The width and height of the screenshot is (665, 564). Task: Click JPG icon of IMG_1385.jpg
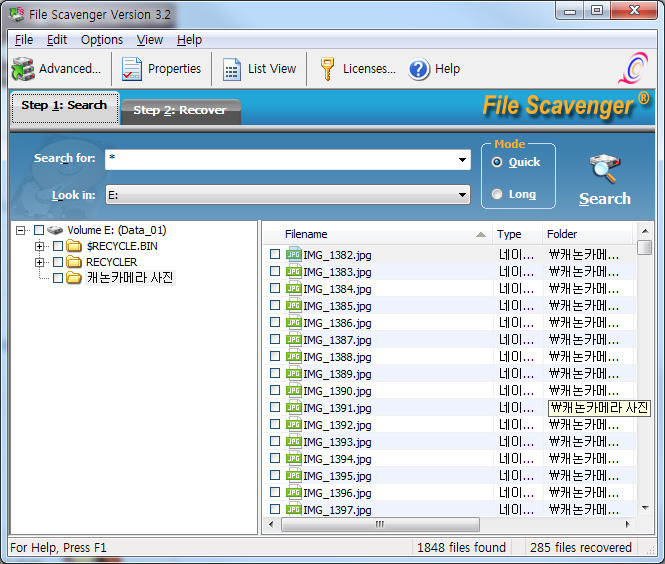(x=293, y=305)
